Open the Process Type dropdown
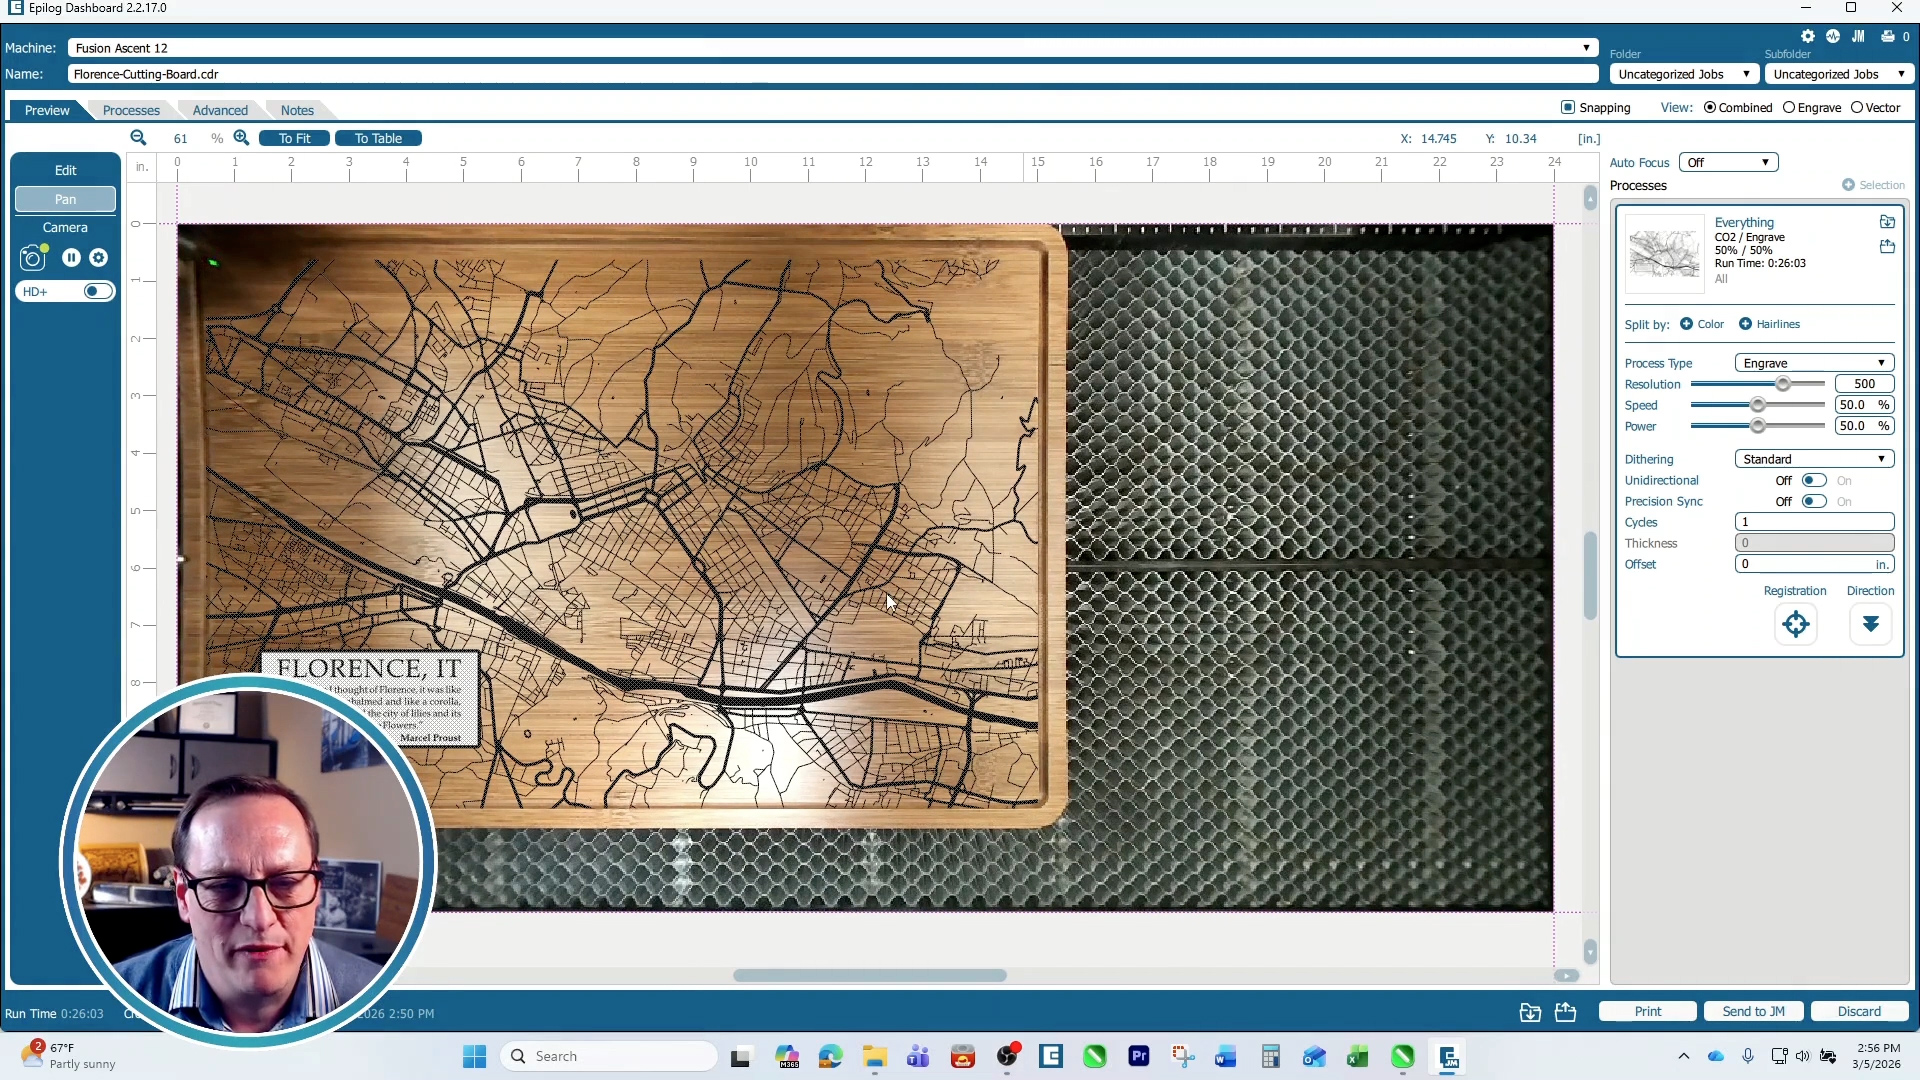The width and height of the screenshot is (1920, 1080). click(1813, 362)
